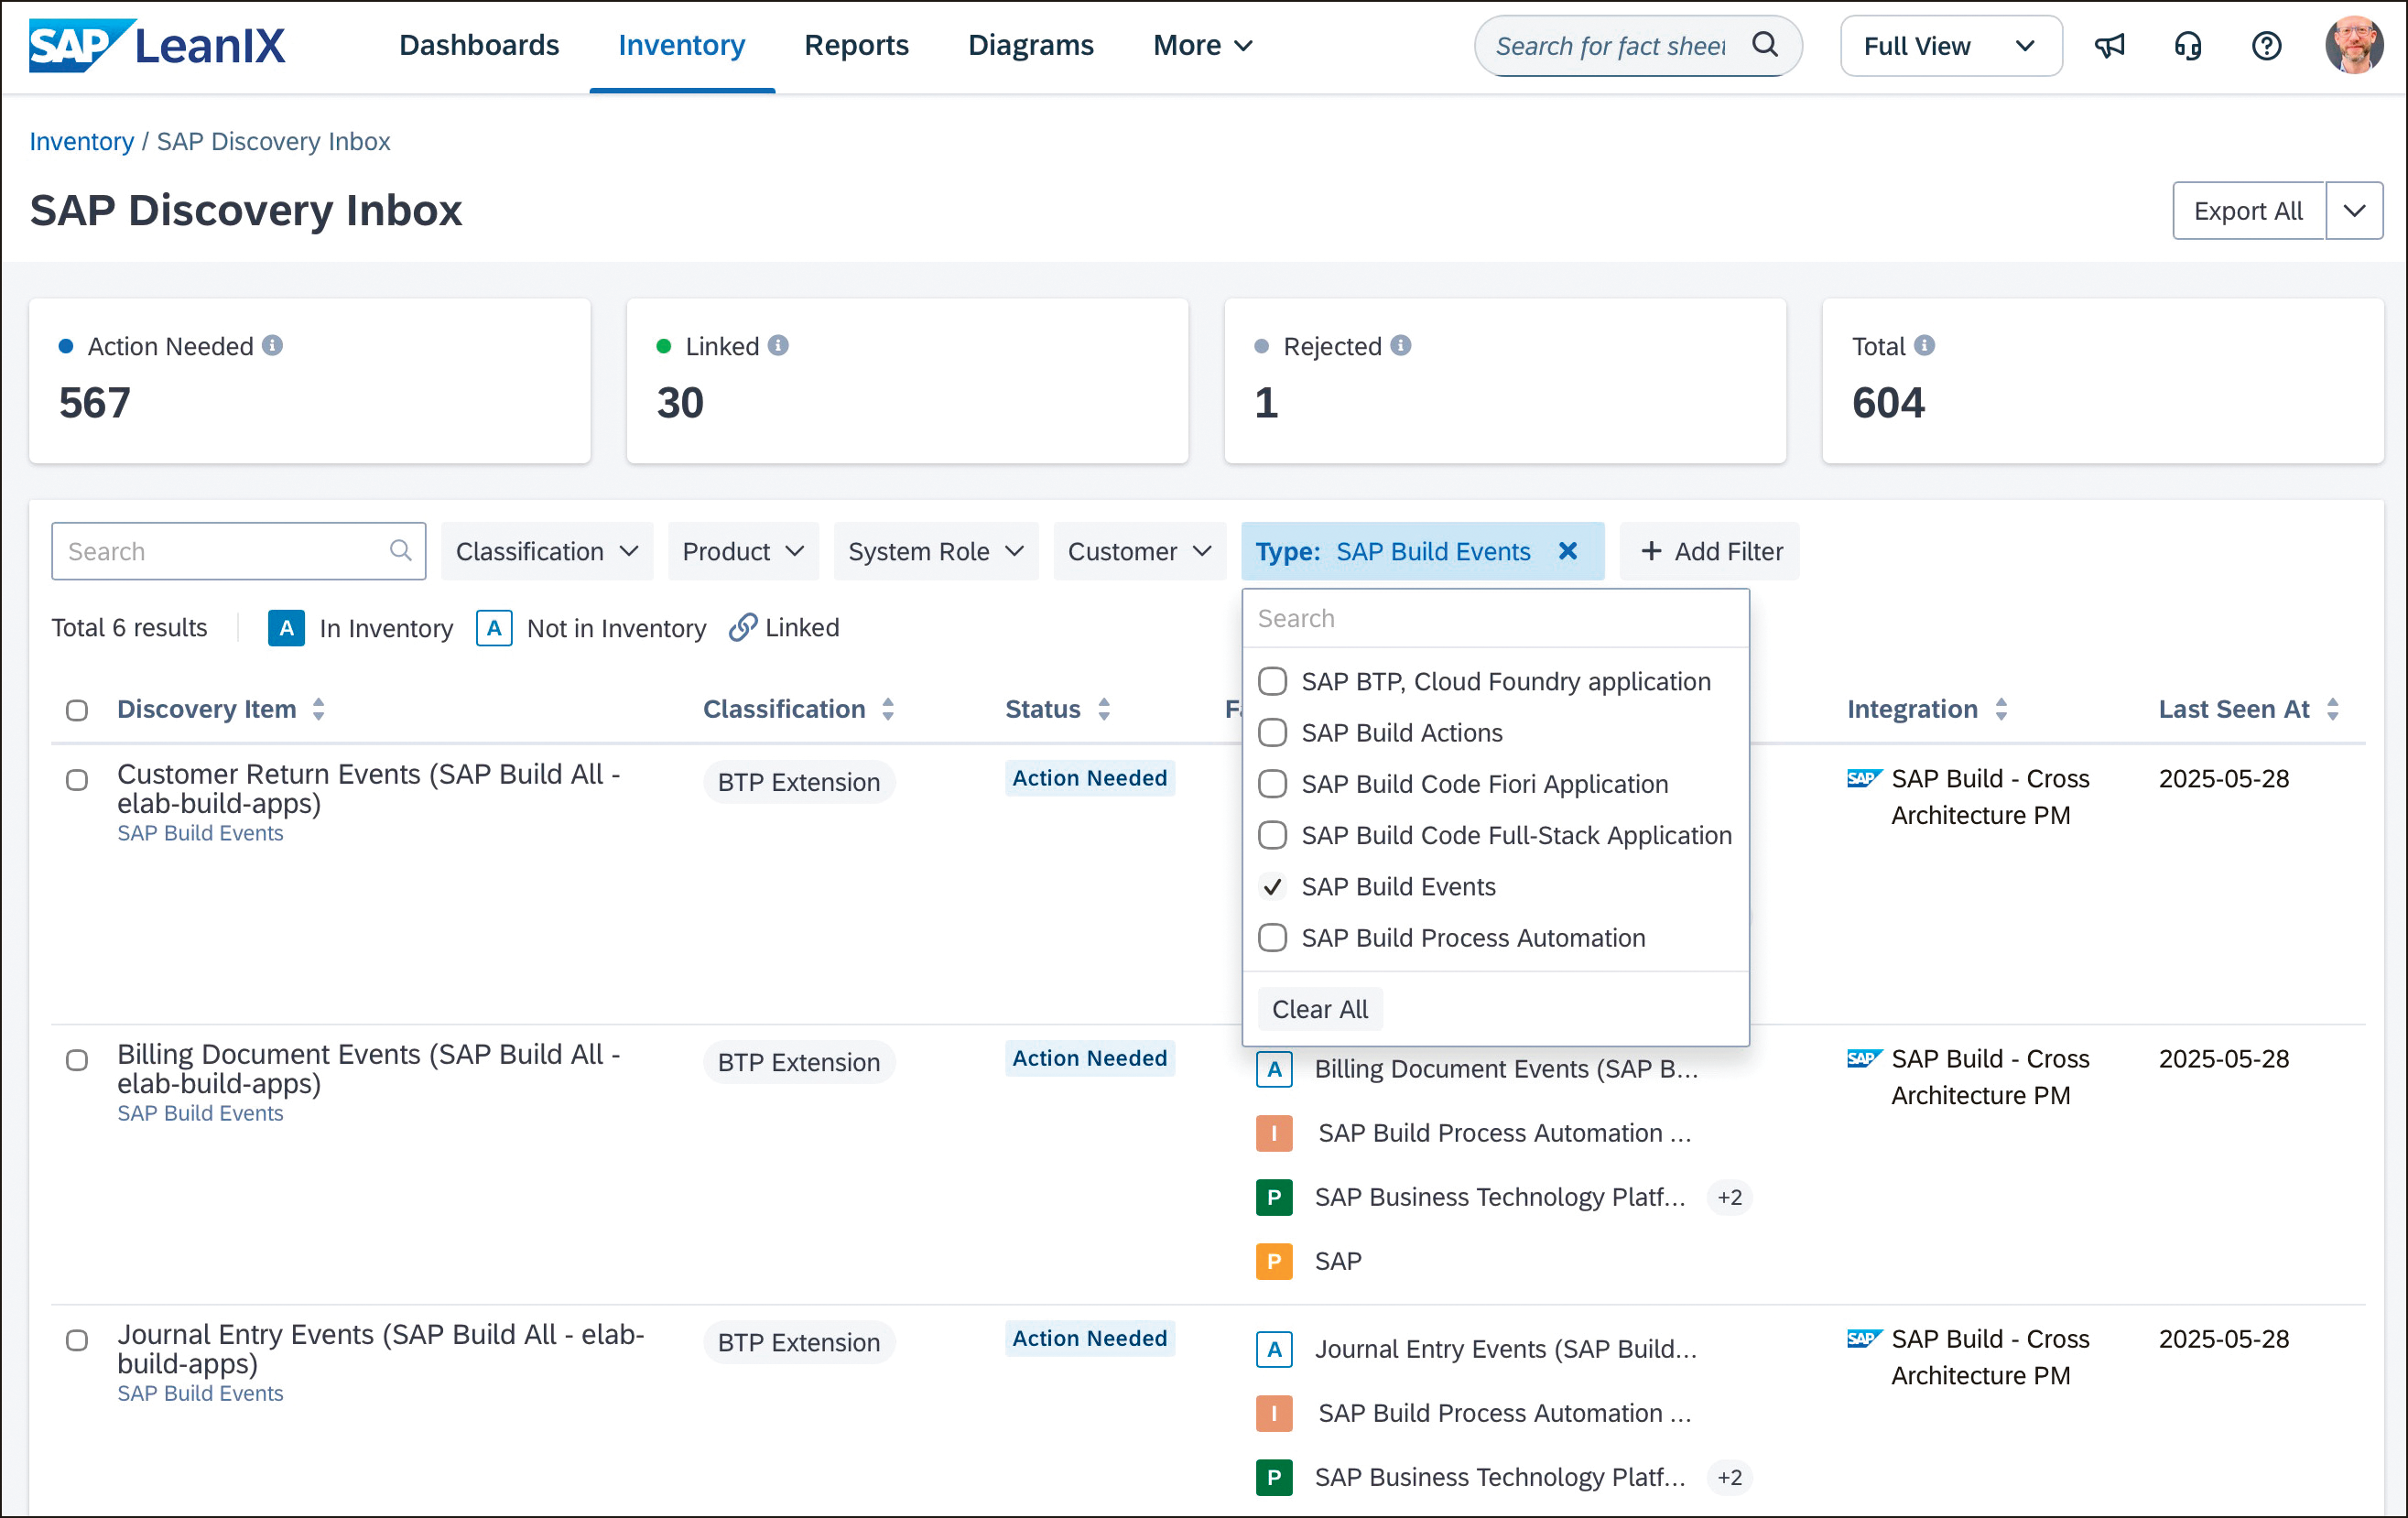Follow the Inventory breadcrumb link
Screen dimensions: 2408x1518
(x=81, y=141)
